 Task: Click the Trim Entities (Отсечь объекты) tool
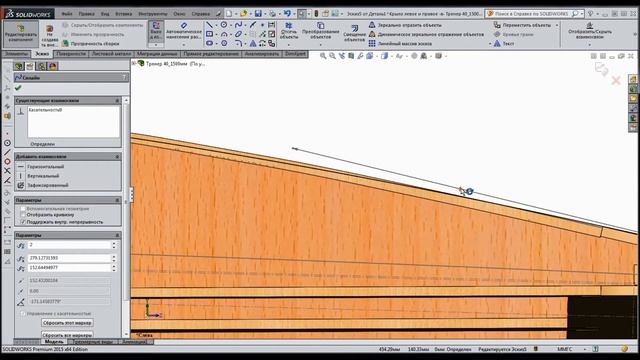[289, 31]
